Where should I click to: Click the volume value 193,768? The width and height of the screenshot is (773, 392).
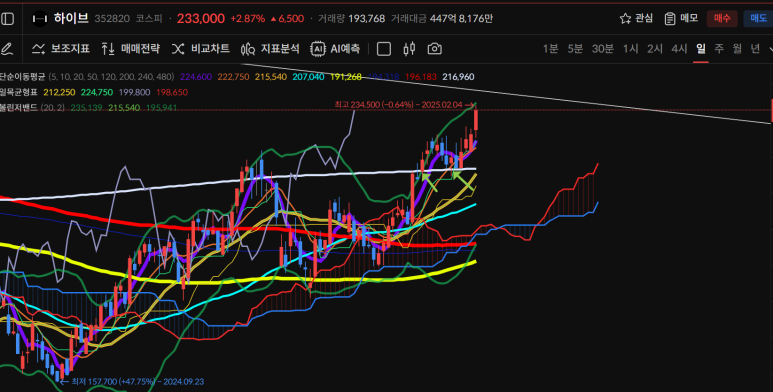click(366, 19)
